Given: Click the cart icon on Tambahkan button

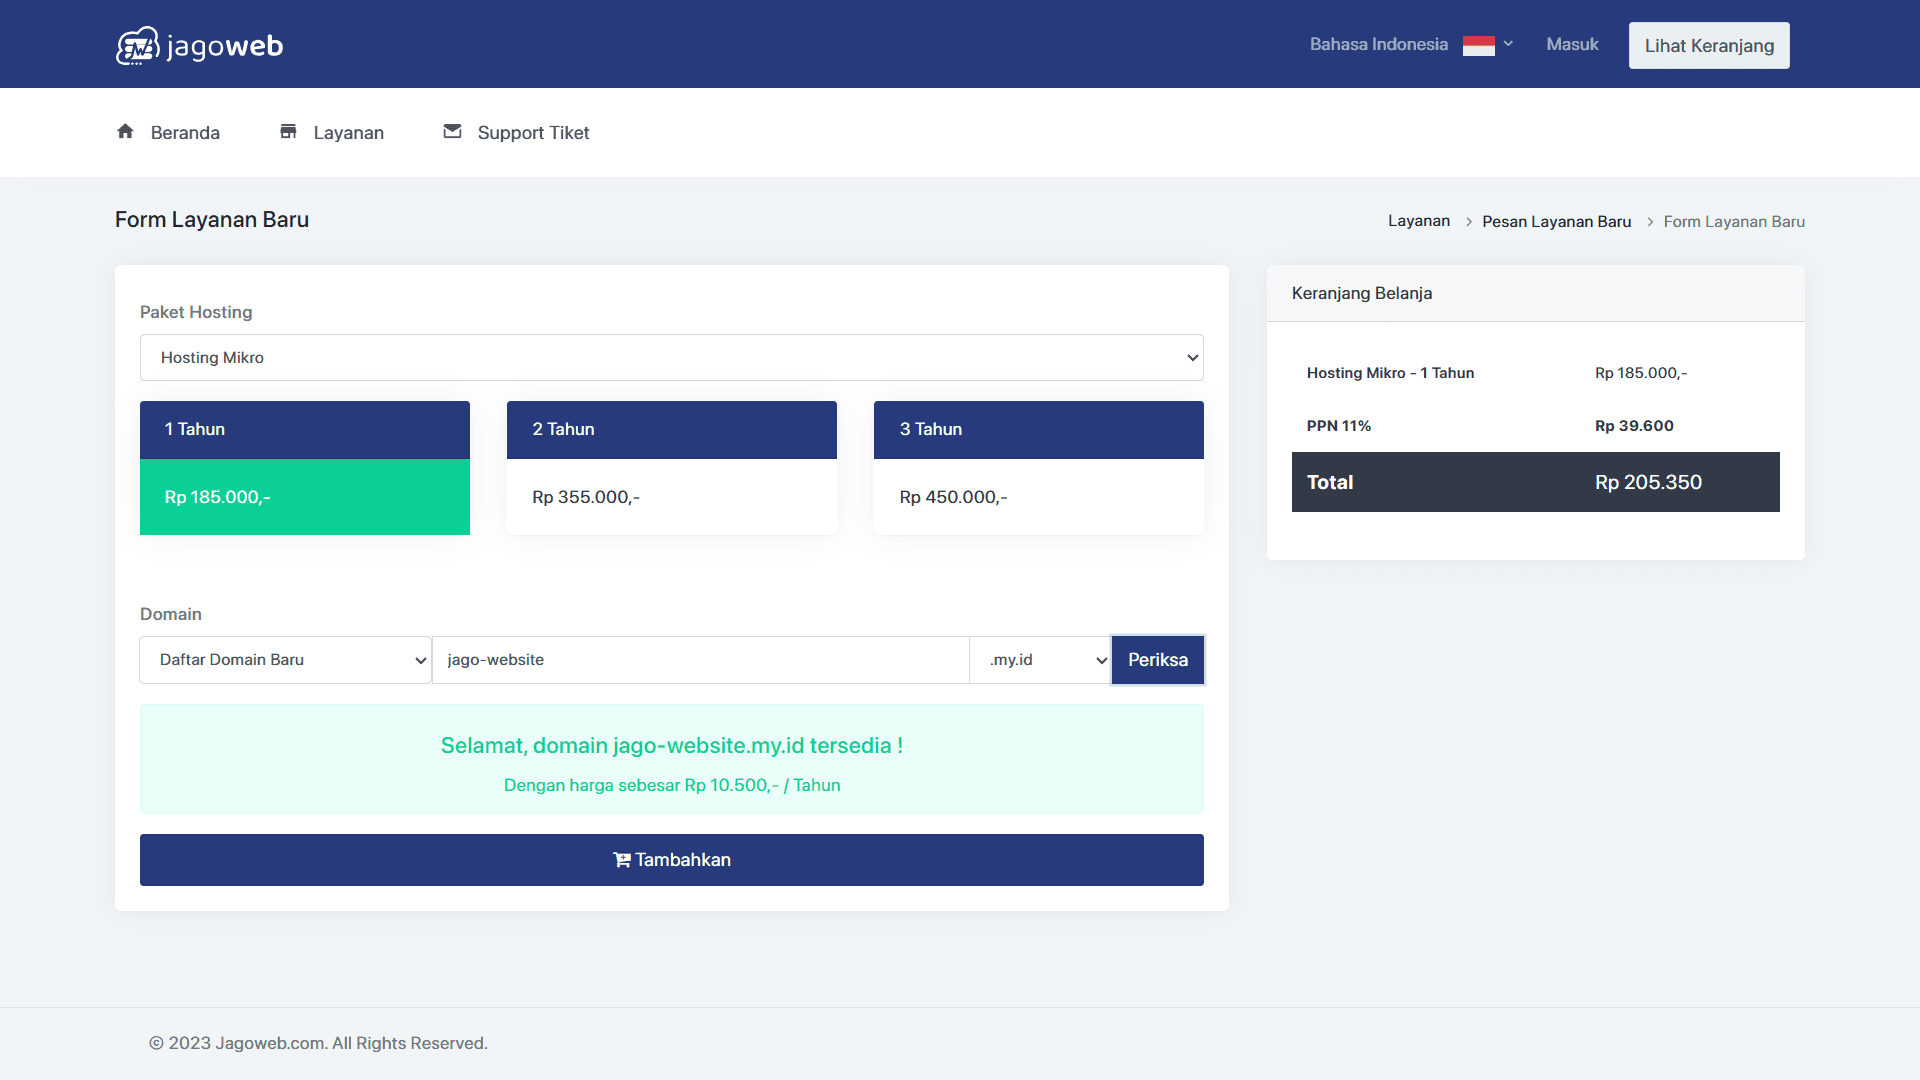Looking at the screenshot, I should [621, 860].
